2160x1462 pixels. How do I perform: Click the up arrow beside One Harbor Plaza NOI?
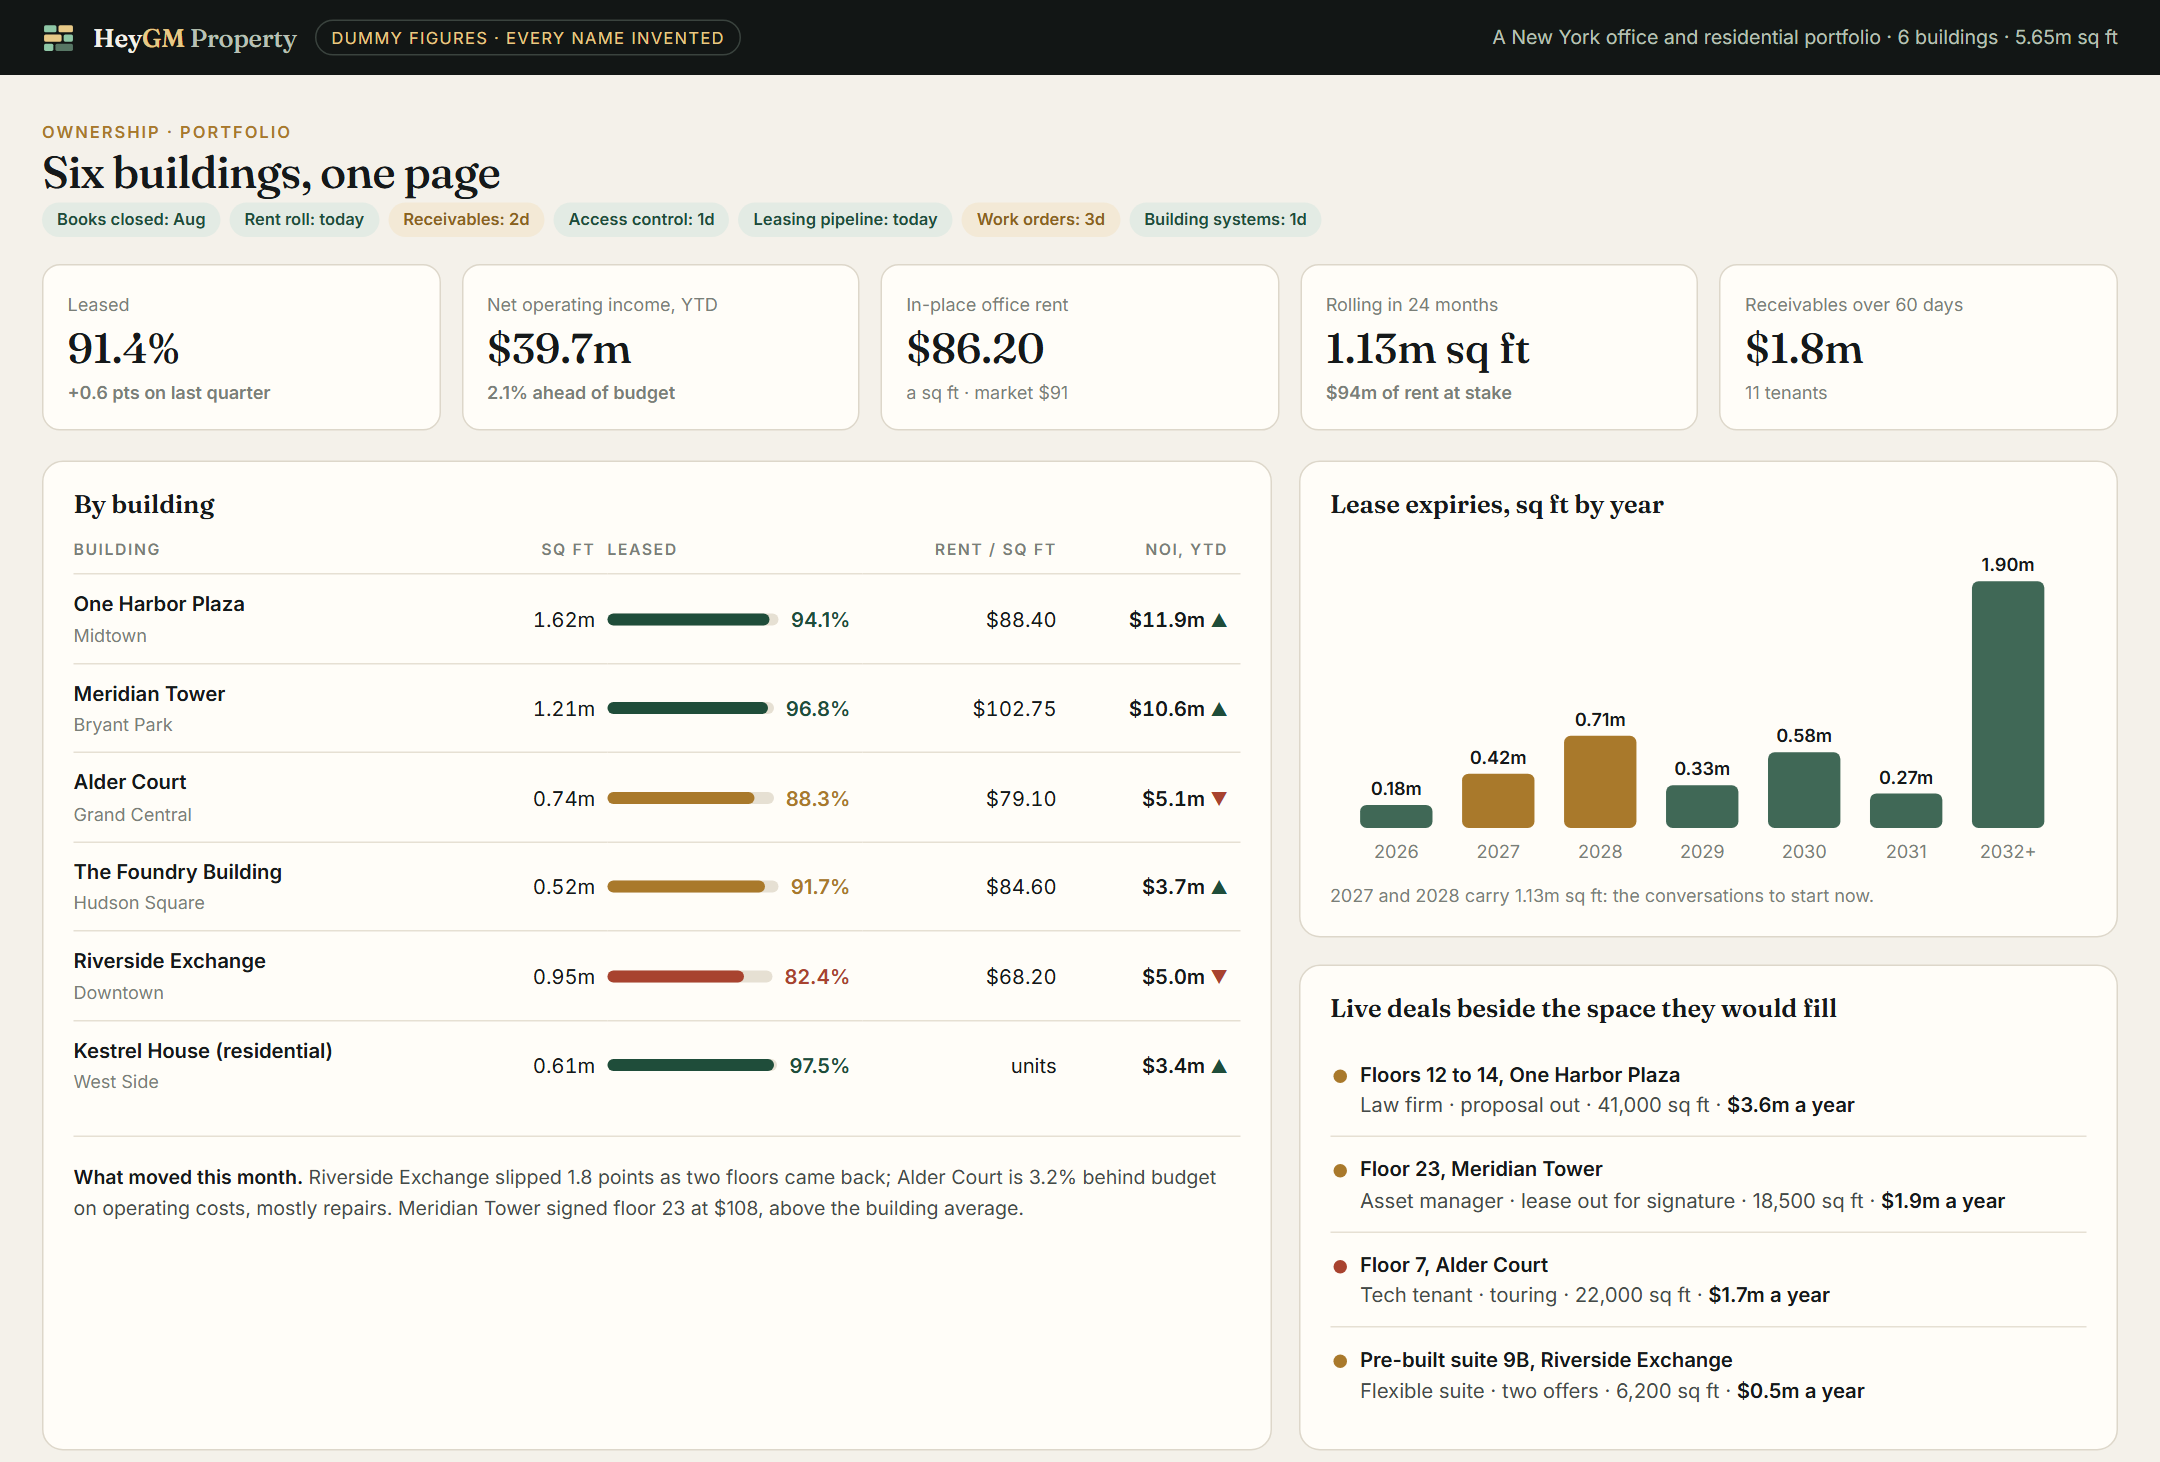tap(1219, 620)
